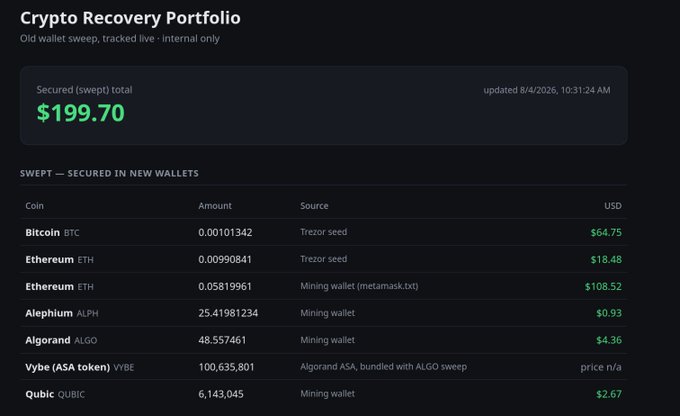Click 'Mining wallet' source in Qubic row
This screenshot has height=416, width=680.
pos(327,393)
